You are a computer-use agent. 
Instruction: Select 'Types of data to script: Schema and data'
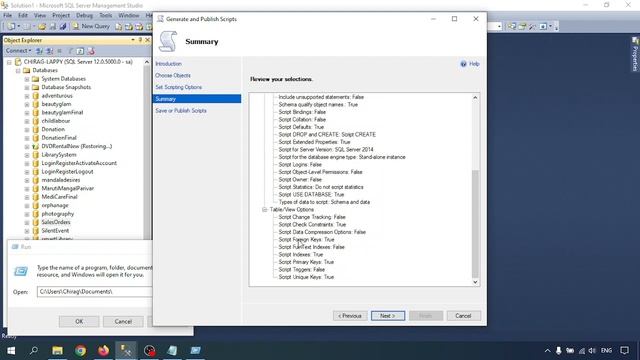pos(324,202)
